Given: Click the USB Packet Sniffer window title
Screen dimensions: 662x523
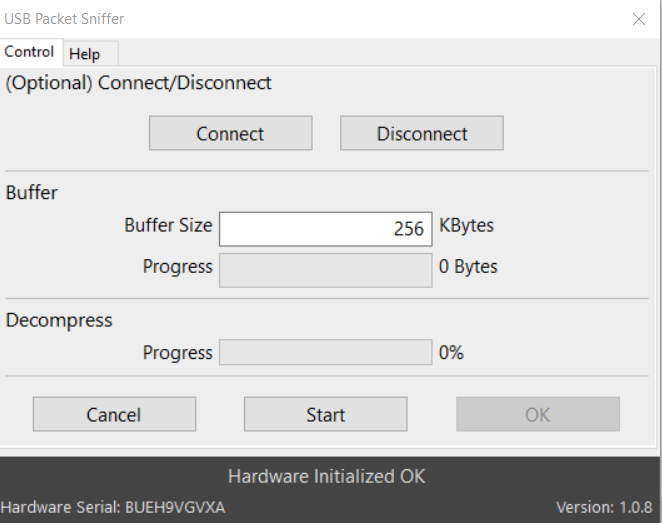Looking at the screenshot, I should pyautogui.click(x=64, y=19).
